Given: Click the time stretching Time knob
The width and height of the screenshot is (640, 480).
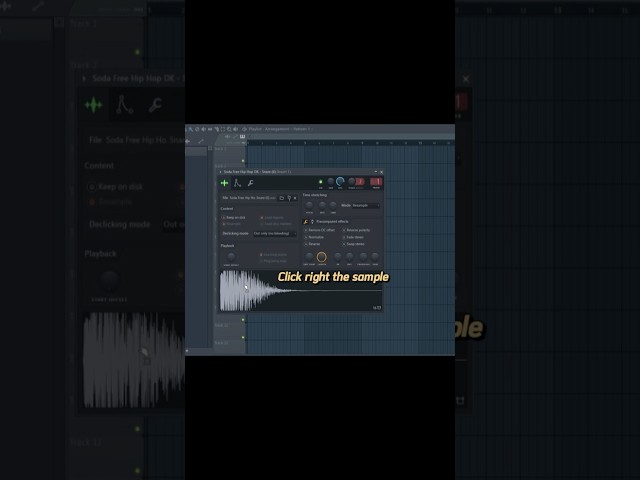Looking at the screenshot, I should tap(333, 205).
